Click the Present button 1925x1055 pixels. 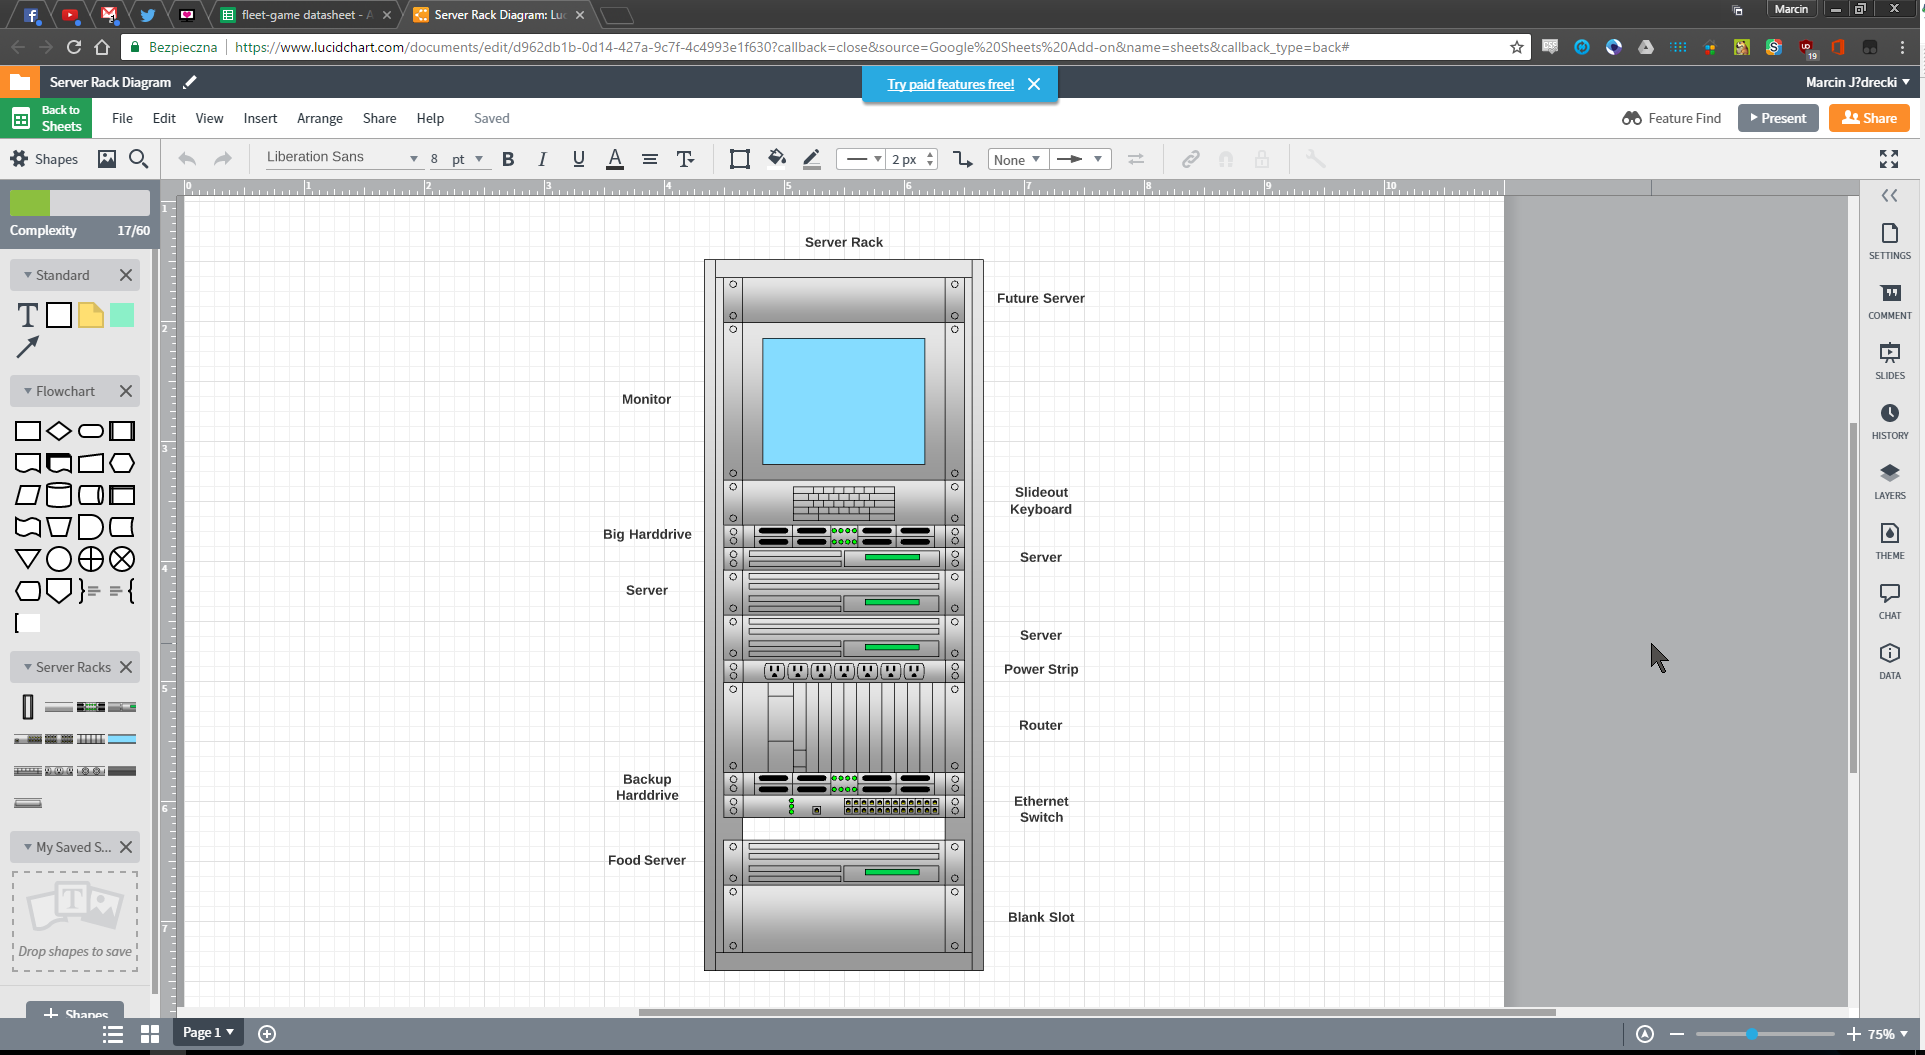coord(1777,118)
